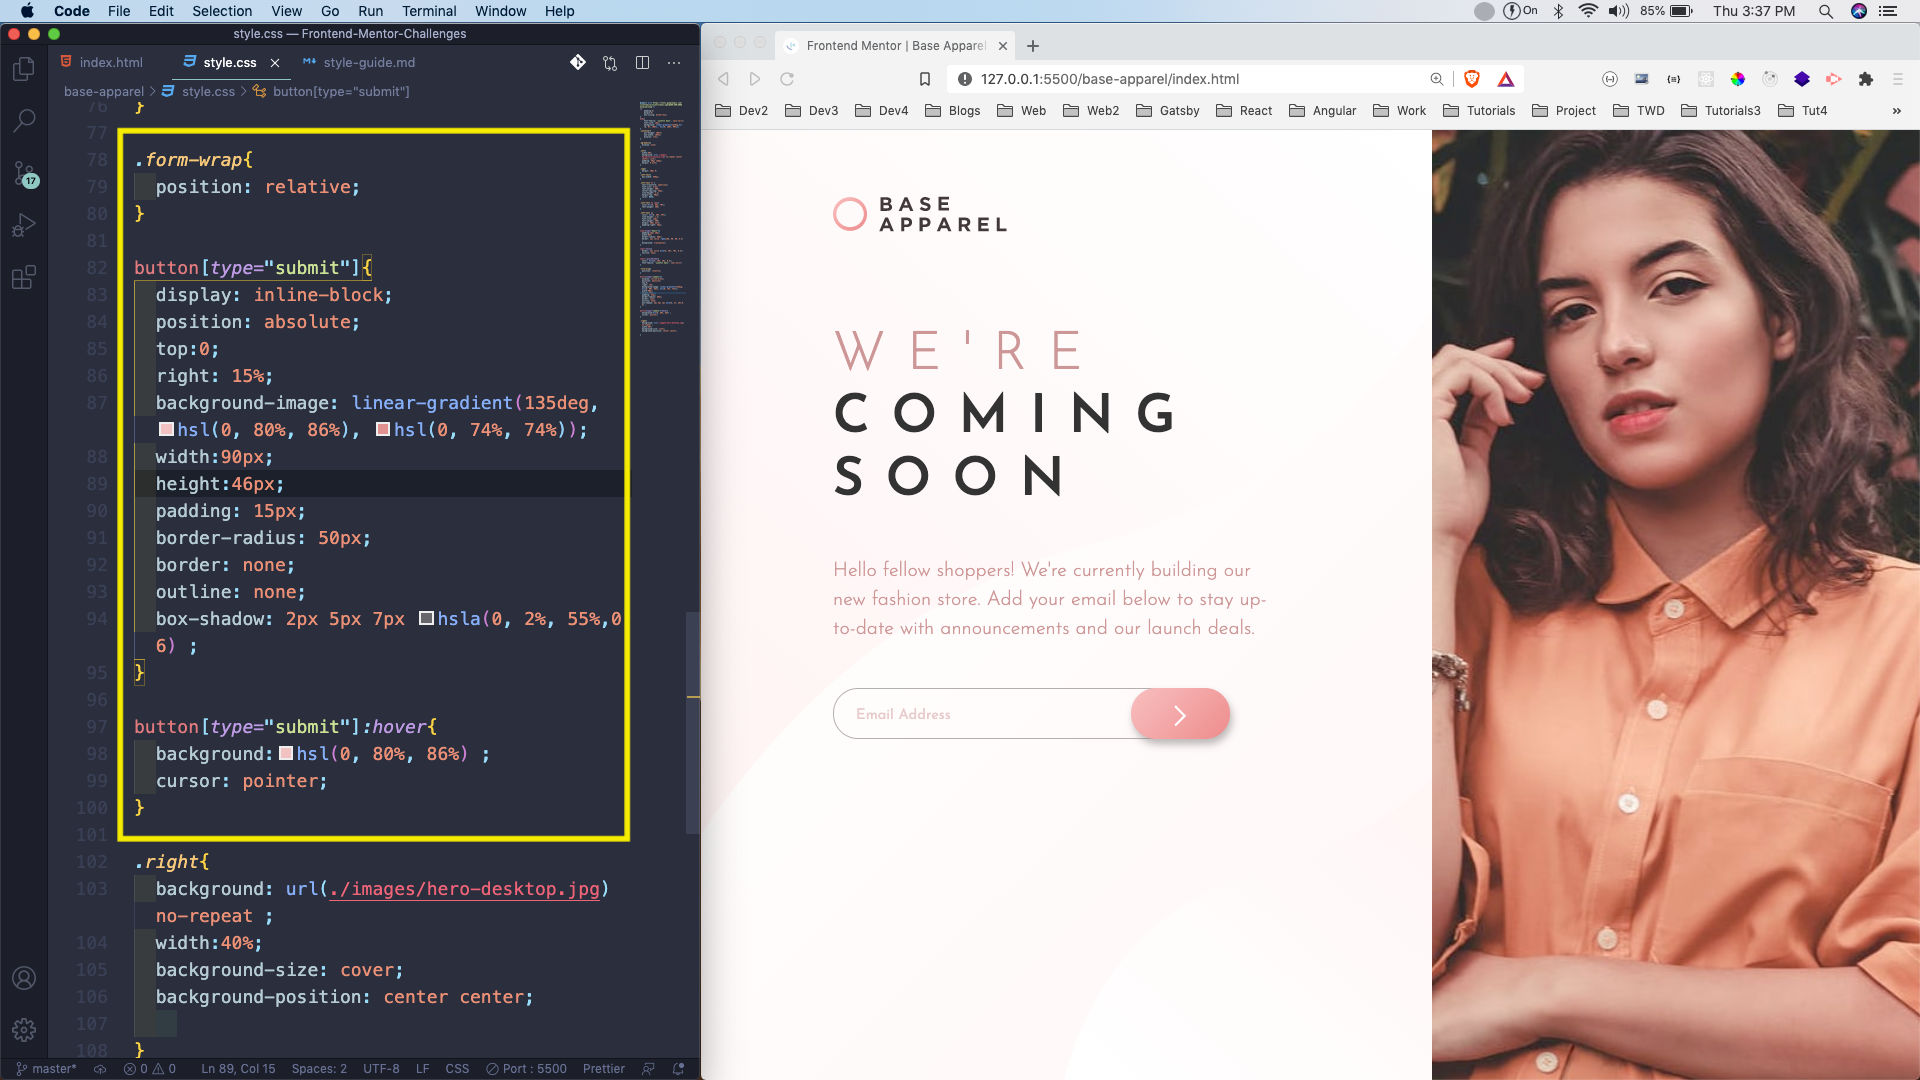Open Brave Shields lion icon

pyautogui.click(x=1472, y=79)
